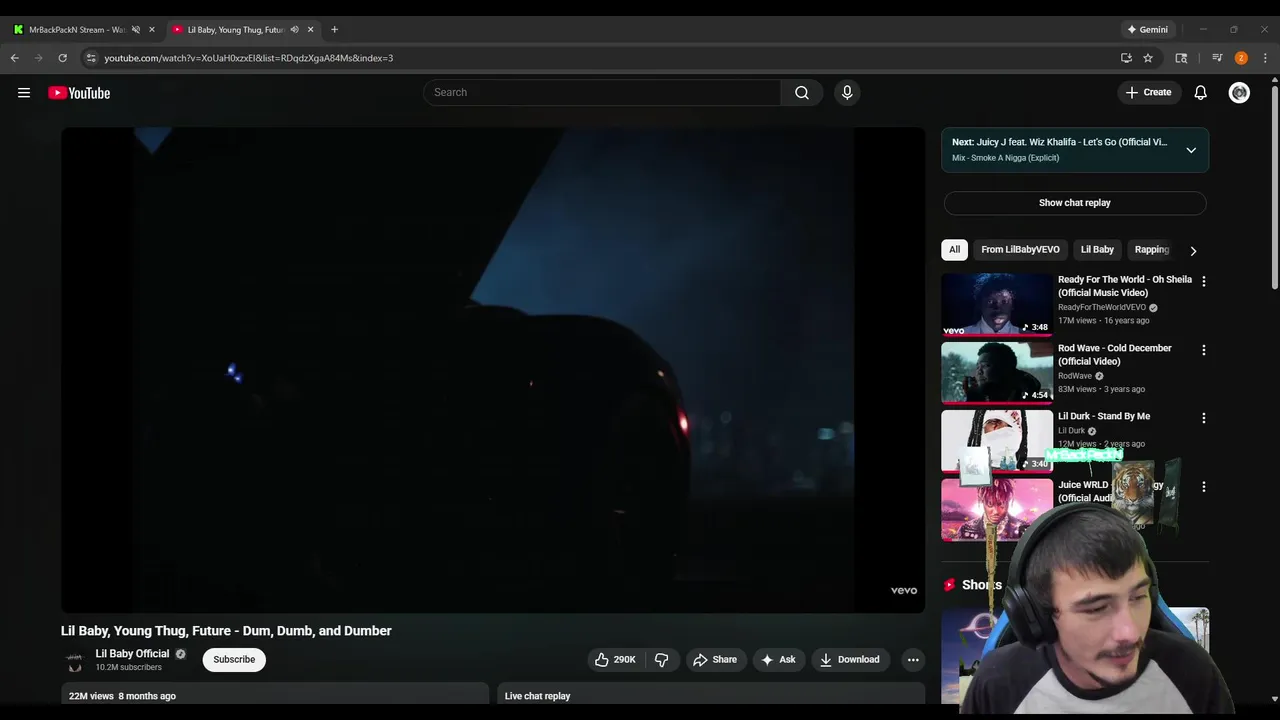
Task: Click the Gemini button
Action: (x=1146, y=29)
